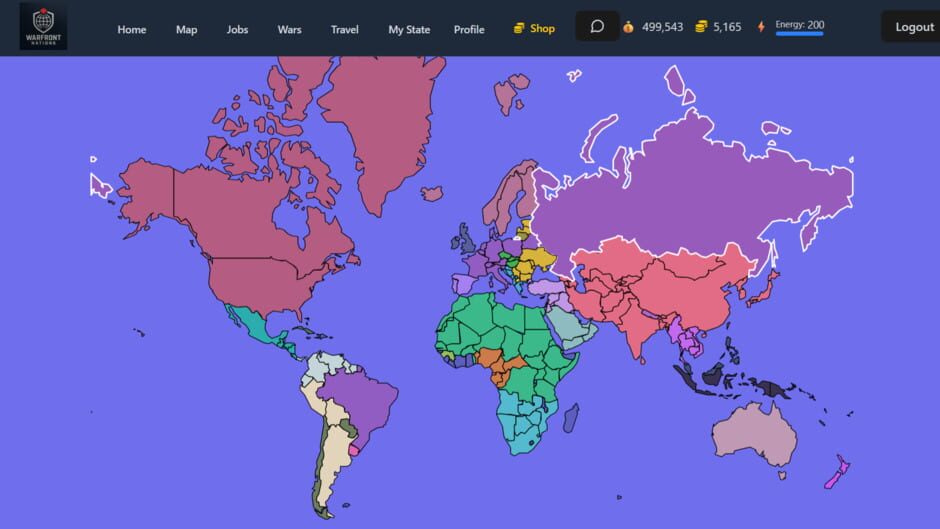
Task: Click the gold coins stack icon
Action: (x=702, y=27)
